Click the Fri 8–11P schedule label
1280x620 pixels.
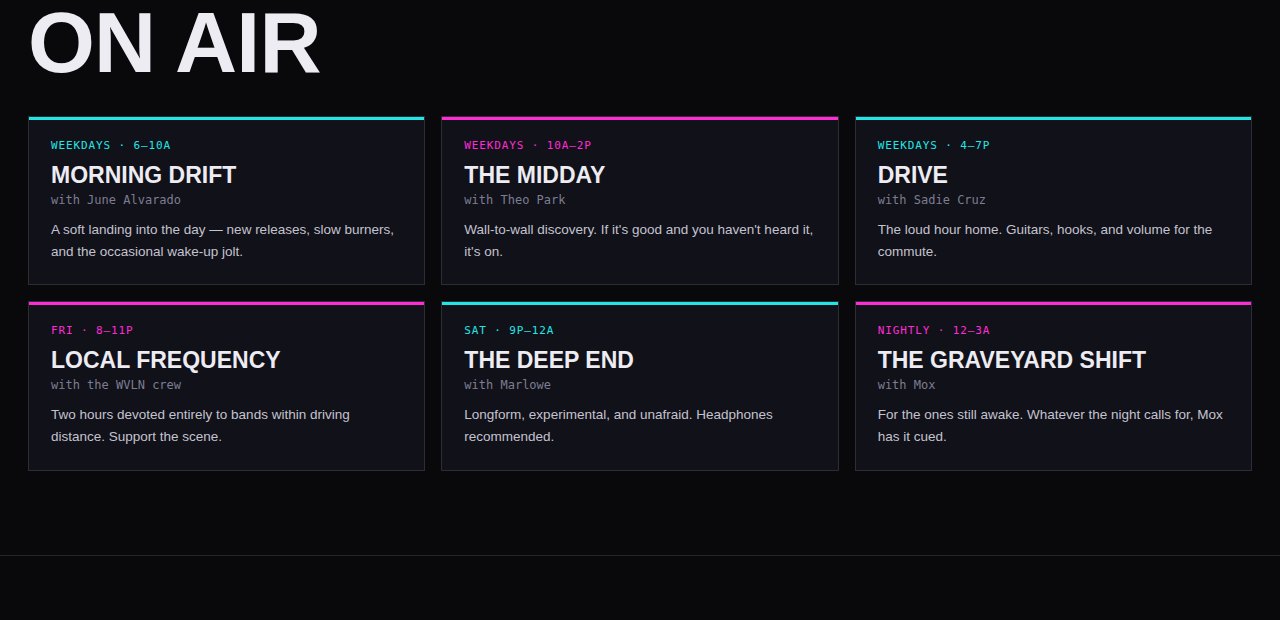pyautogui.click(x=92, y=330)
